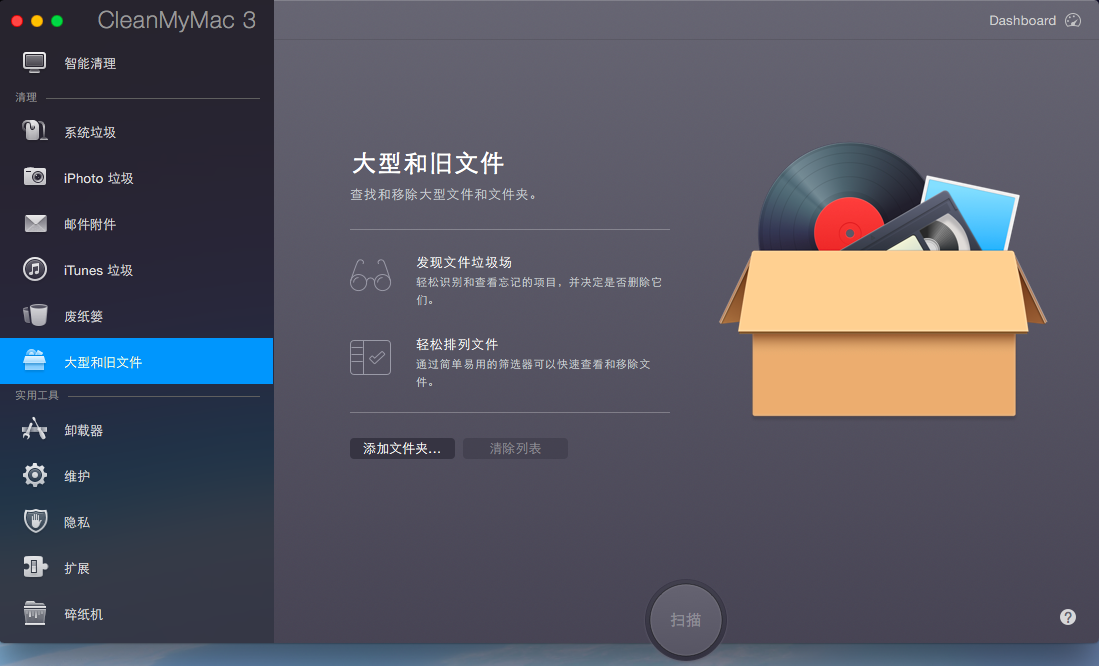Click the 隐私 shield hand icon
Screen dimensions: 1099x666
click(35, 521)
